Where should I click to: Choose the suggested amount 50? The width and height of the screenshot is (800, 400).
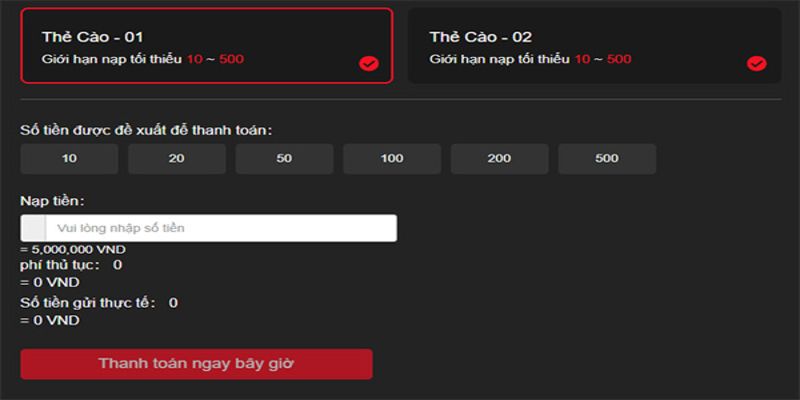coord(284,159)
